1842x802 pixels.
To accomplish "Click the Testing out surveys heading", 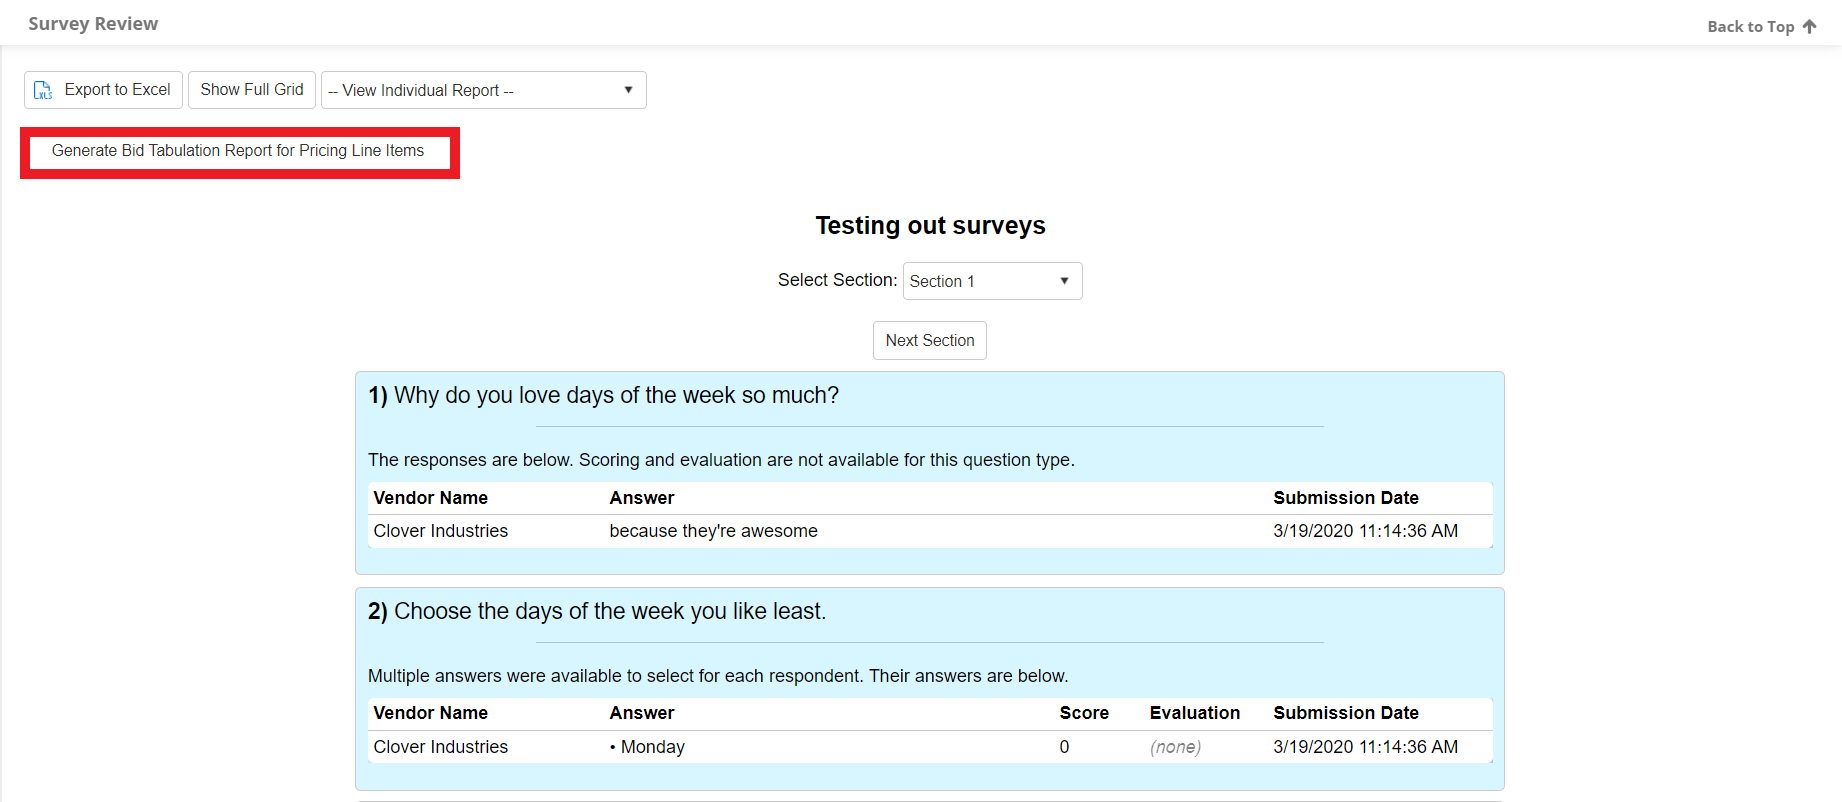I will click(x=930, y=225).
